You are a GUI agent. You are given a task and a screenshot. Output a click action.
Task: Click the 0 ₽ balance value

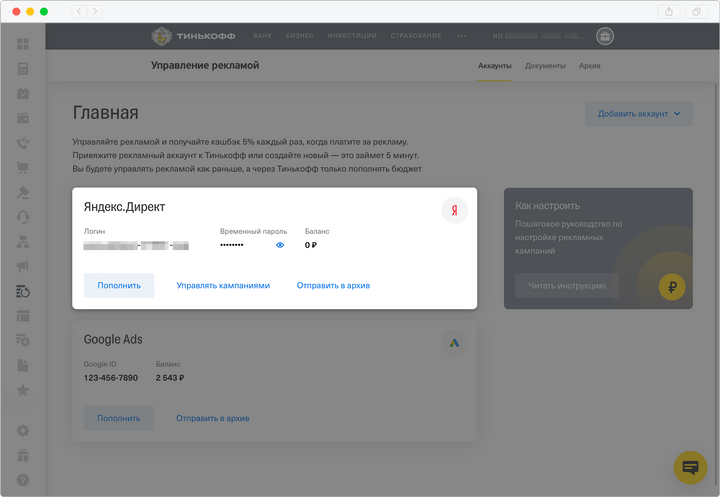(x=311, y=245)
